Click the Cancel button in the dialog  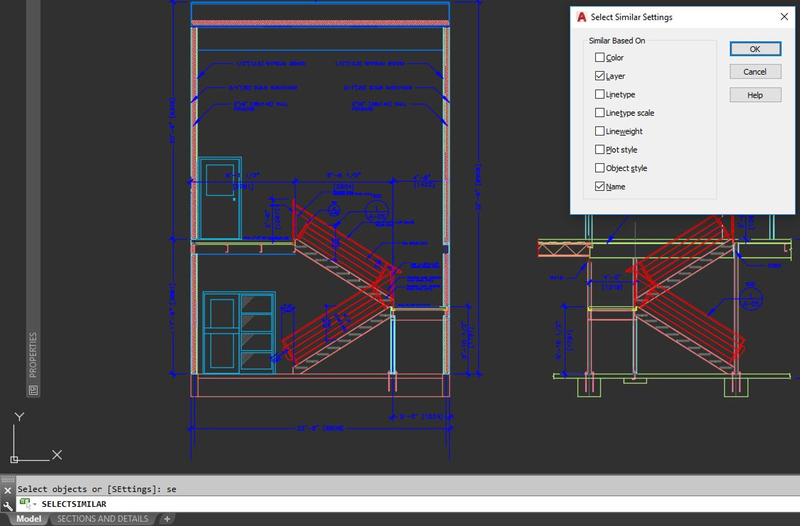pyautogui.click(x=755, y=72)
